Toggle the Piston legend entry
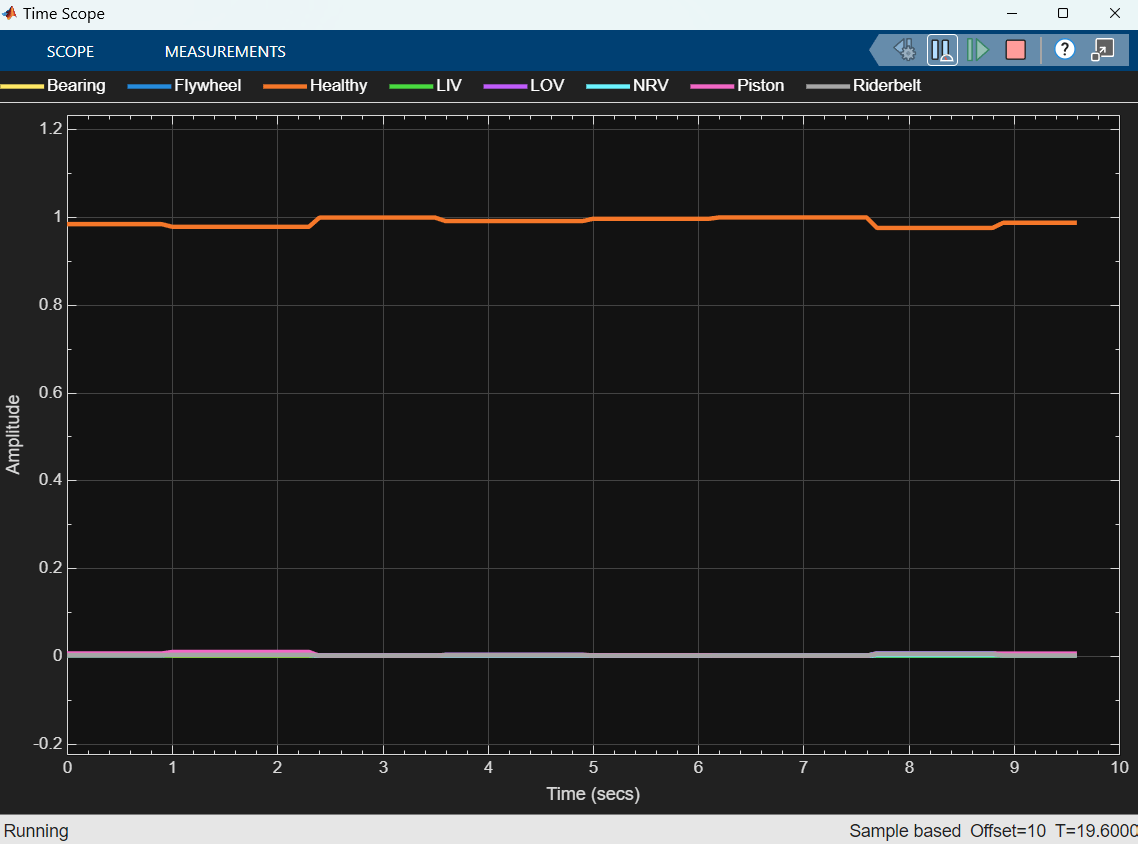Screen dimensions: 1138x844 click(x=760, y=86)
